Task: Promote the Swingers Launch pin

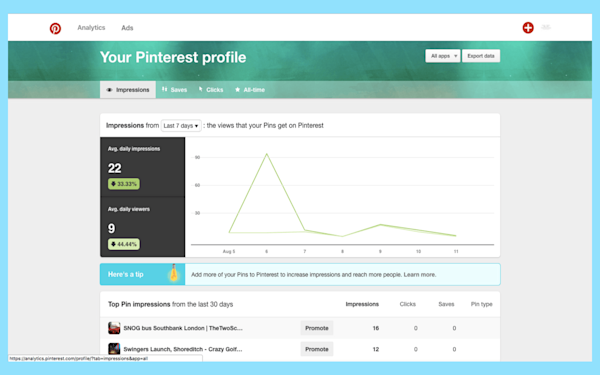Action: point(317,349)
